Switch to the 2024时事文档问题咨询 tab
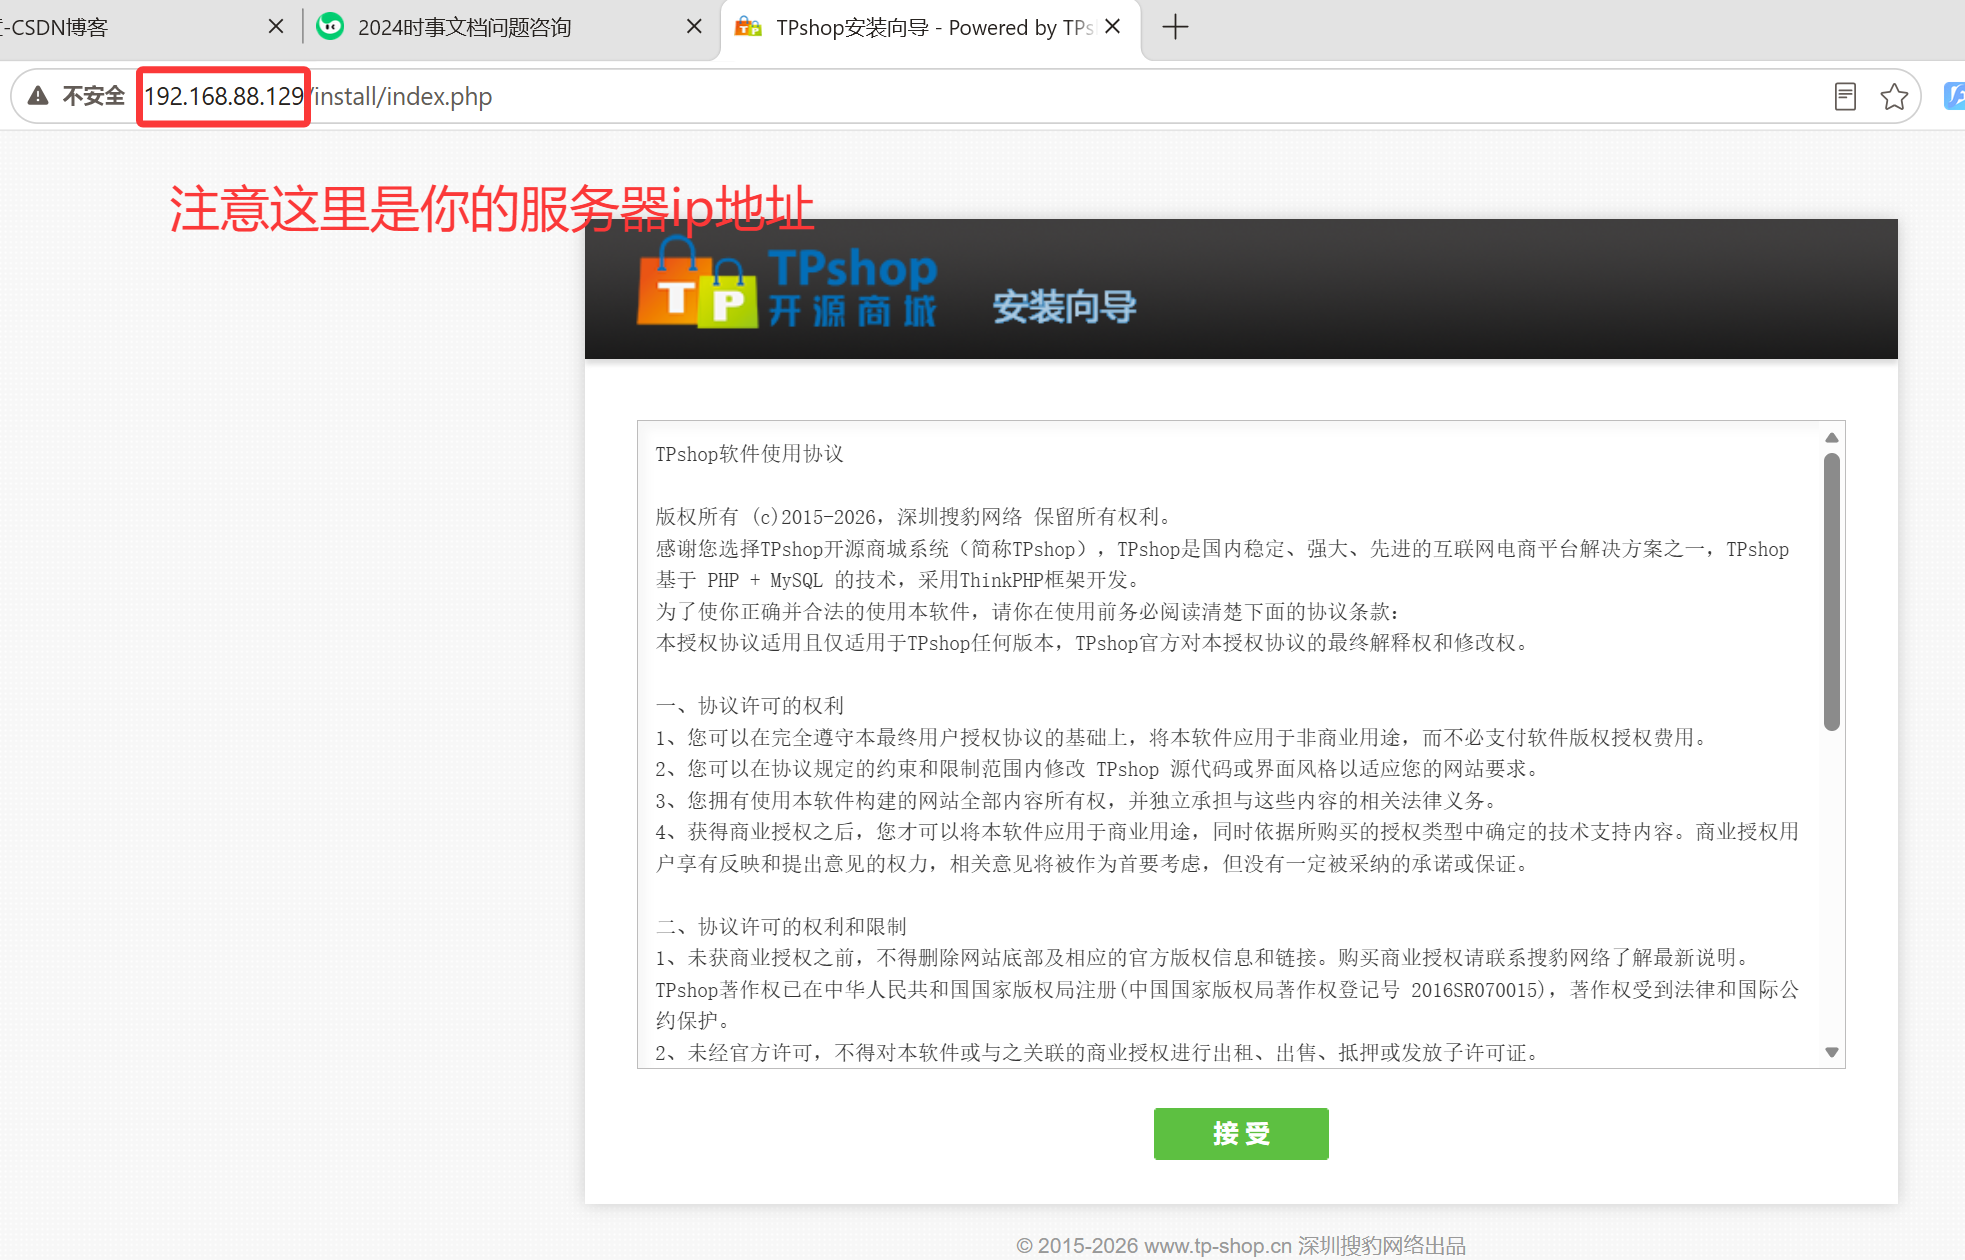 tap(510, 28)
